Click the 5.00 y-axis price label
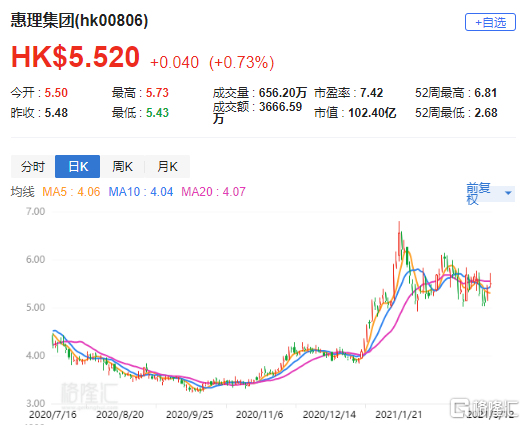Screen dimensions: 525x425 click(x=35, y=307)
